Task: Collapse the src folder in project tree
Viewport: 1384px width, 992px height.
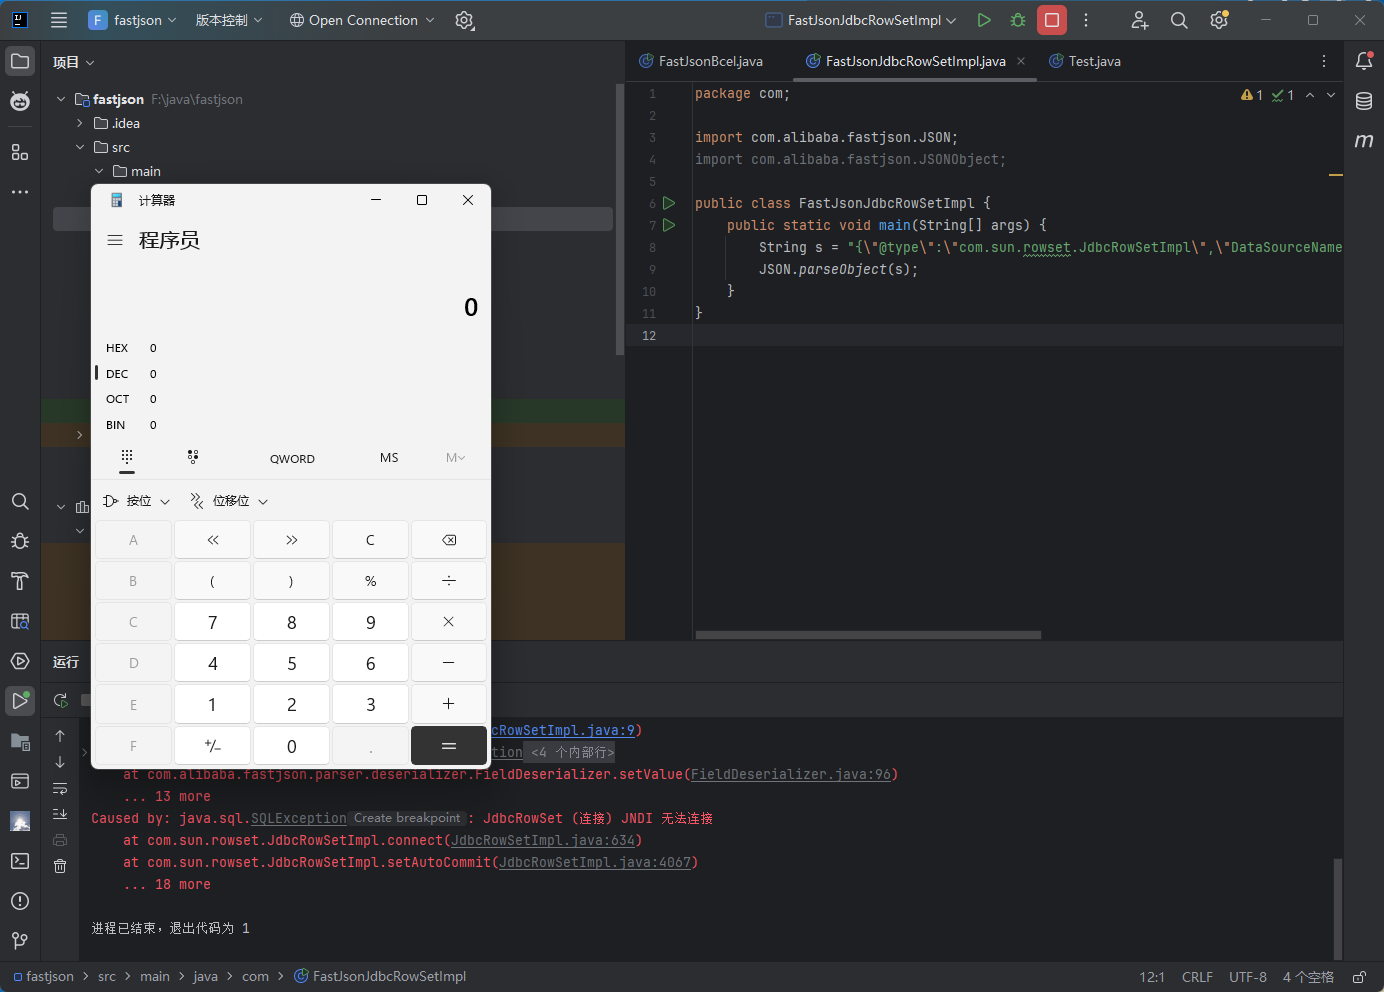Action: click(x=80, y=147)
